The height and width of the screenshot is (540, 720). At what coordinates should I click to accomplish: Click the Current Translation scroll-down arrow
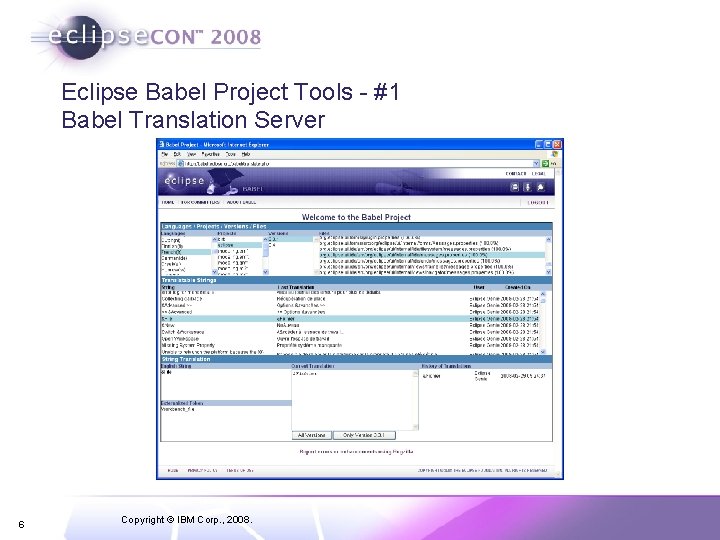pyautogui.click(x=416, y=427)
